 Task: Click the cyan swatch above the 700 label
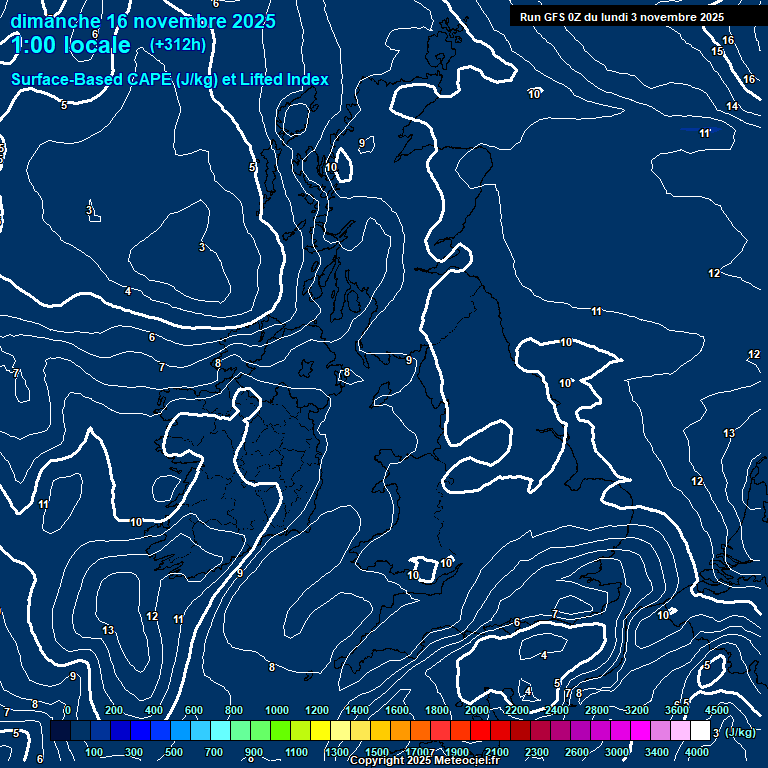220,730
